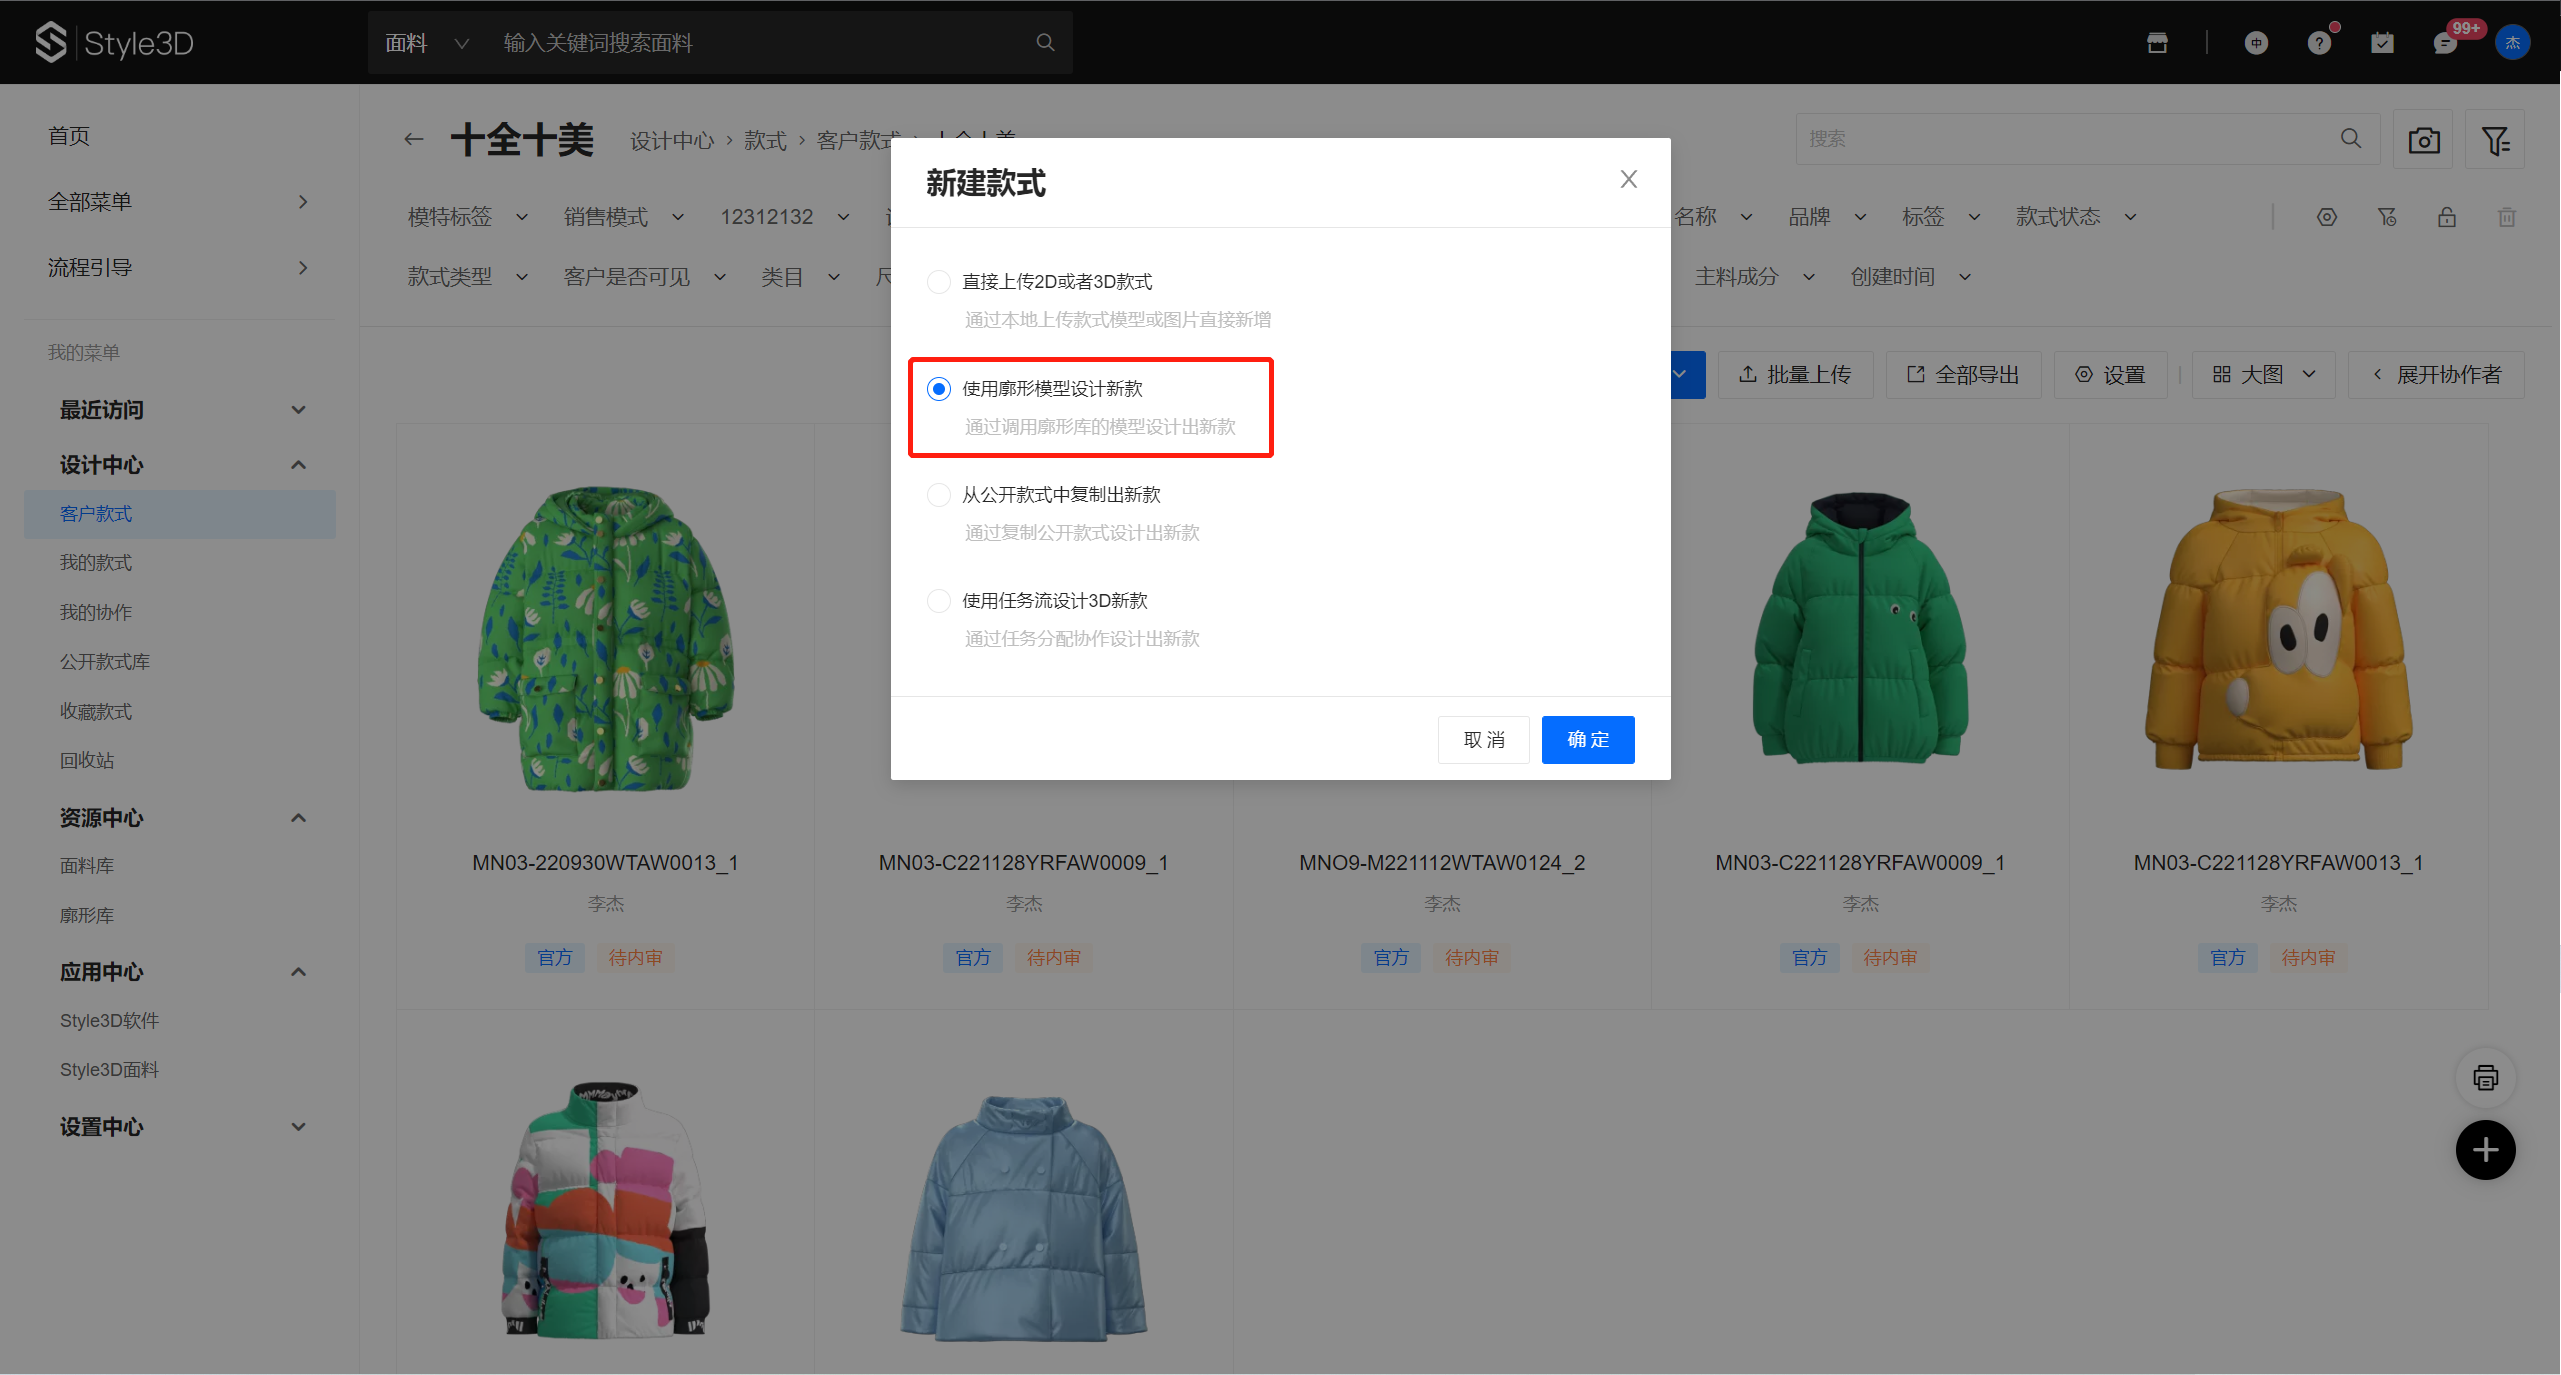This screenshot has width=2561, height=1375.
Task: Open 我的款式 in sidebar
Action: pyautogui.click(x=96, y=563)
